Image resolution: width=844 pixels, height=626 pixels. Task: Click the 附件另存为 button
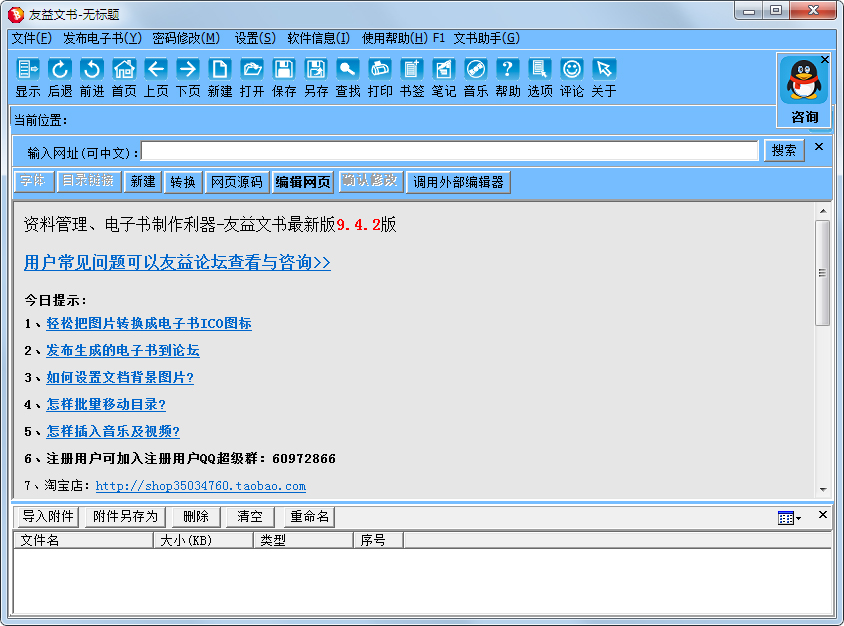(125, 517)
